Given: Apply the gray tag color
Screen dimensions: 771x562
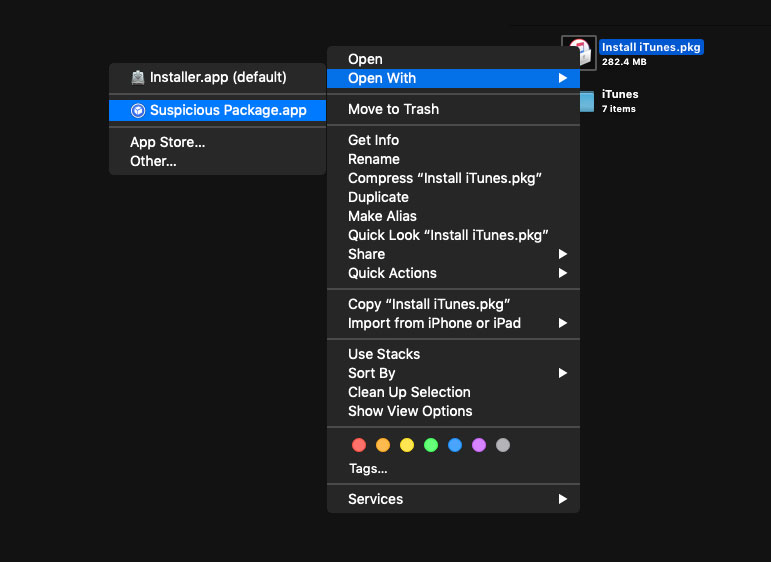Looking at the screenshot, I should coord(503,445).
